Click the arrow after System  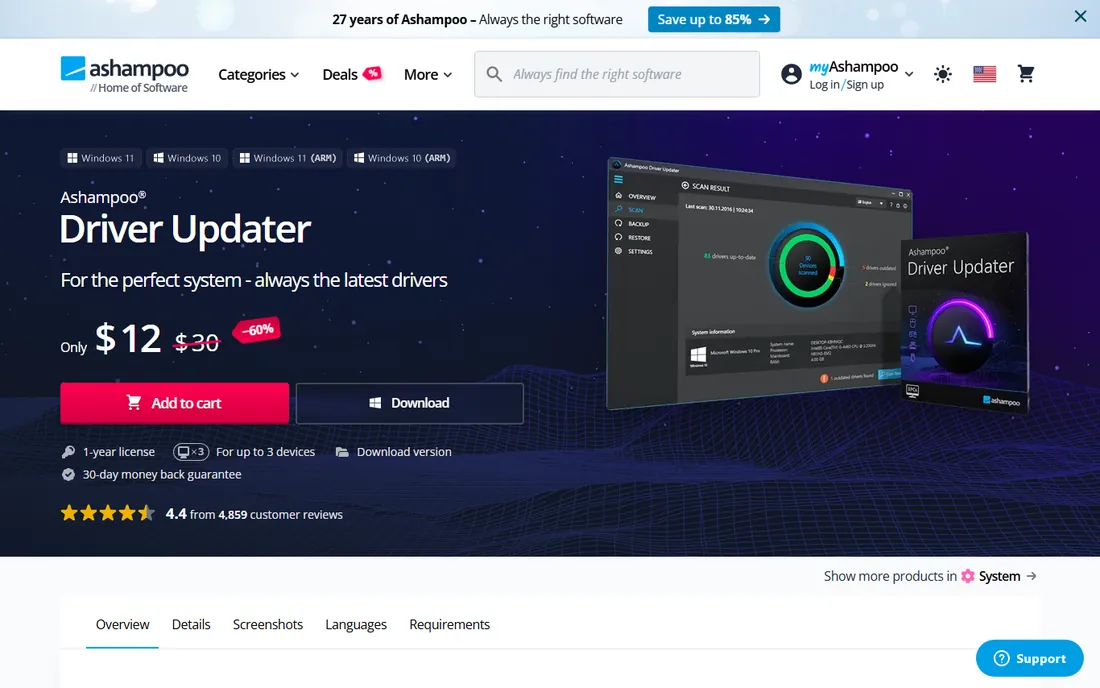tap(1031, 576)
